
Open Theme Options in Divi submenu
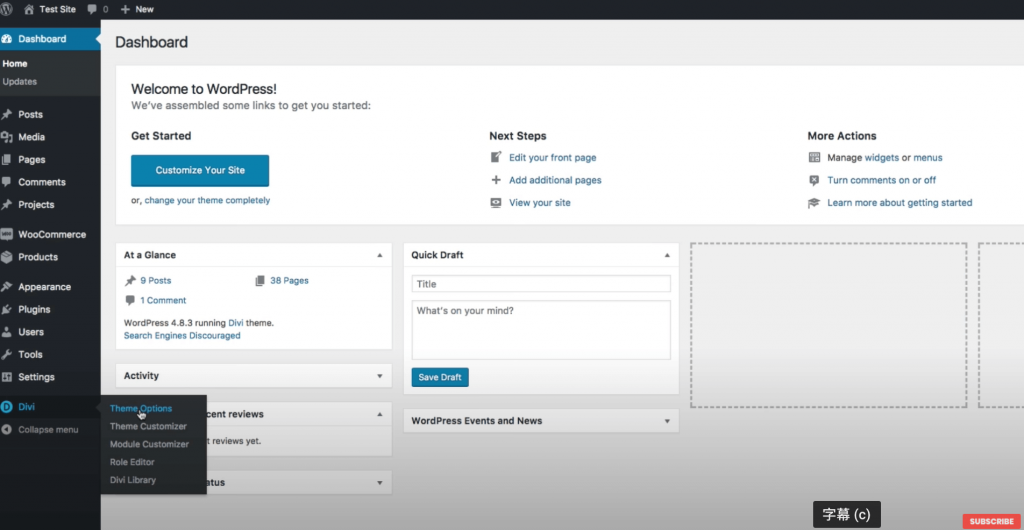141,409
